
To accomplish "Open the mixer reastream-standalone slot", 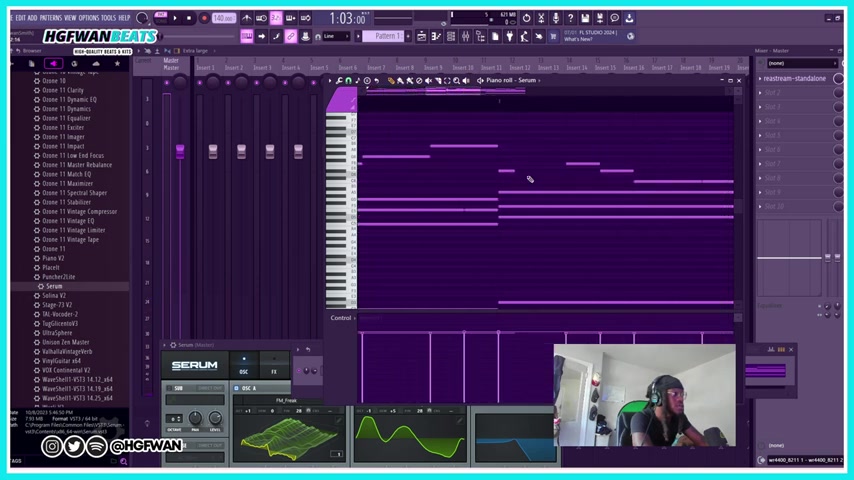I will click(x=795, y=78).
